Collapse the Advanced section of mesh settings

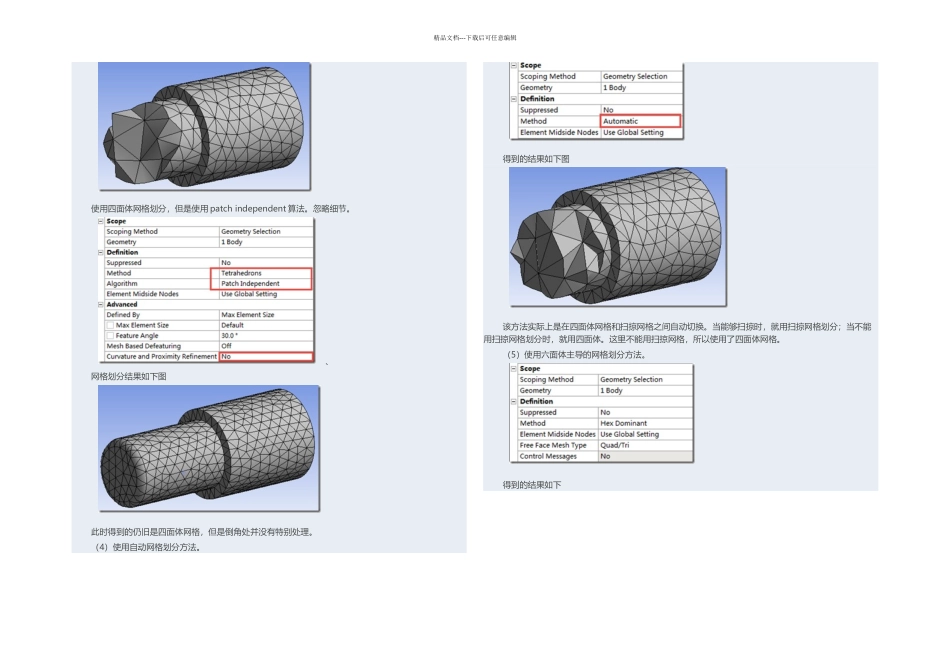[101, 304]
